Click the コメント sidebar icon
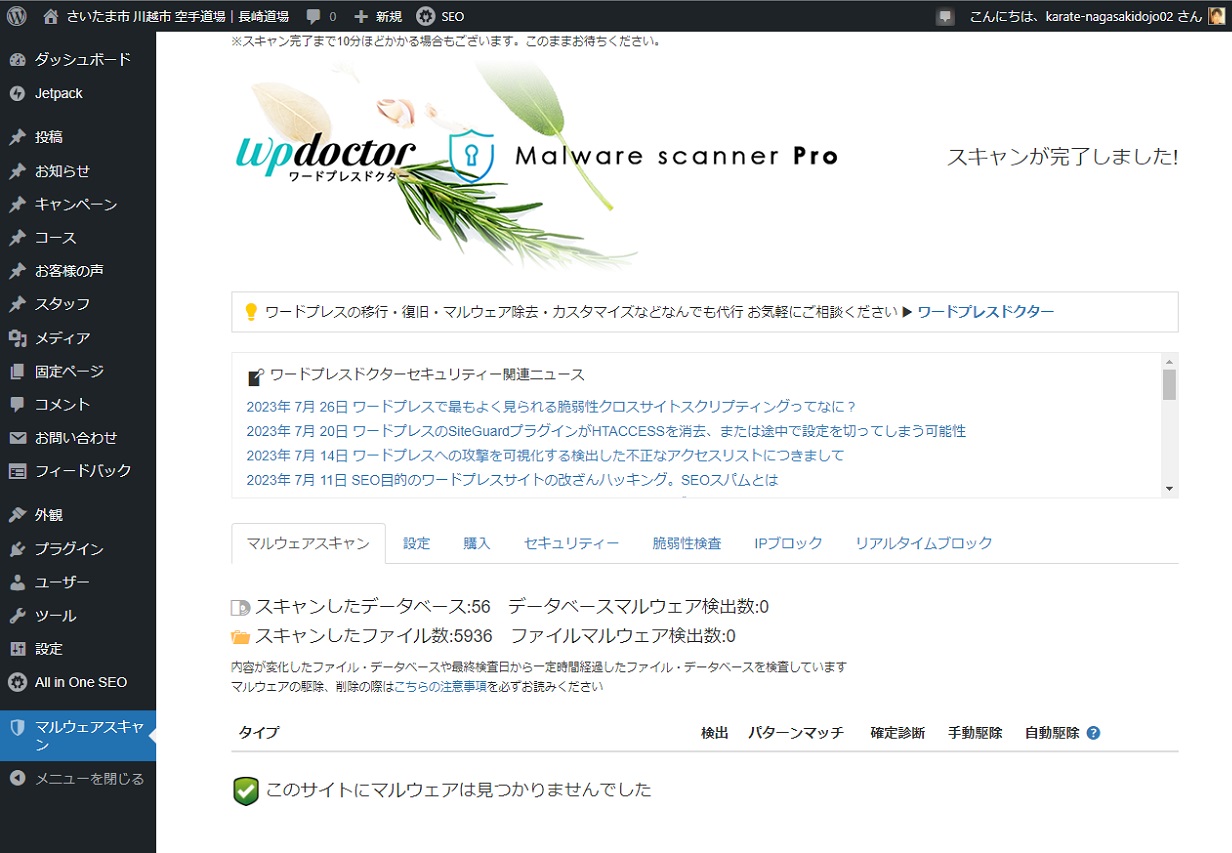This screenshot has width=1232, height=853. point(17,404)
